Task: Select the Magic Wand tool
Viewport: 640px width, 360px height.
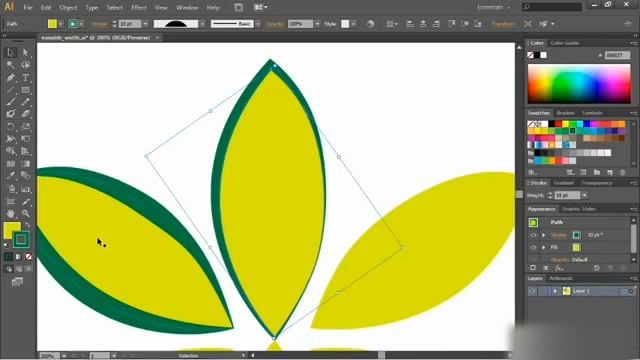Action: 11,65
